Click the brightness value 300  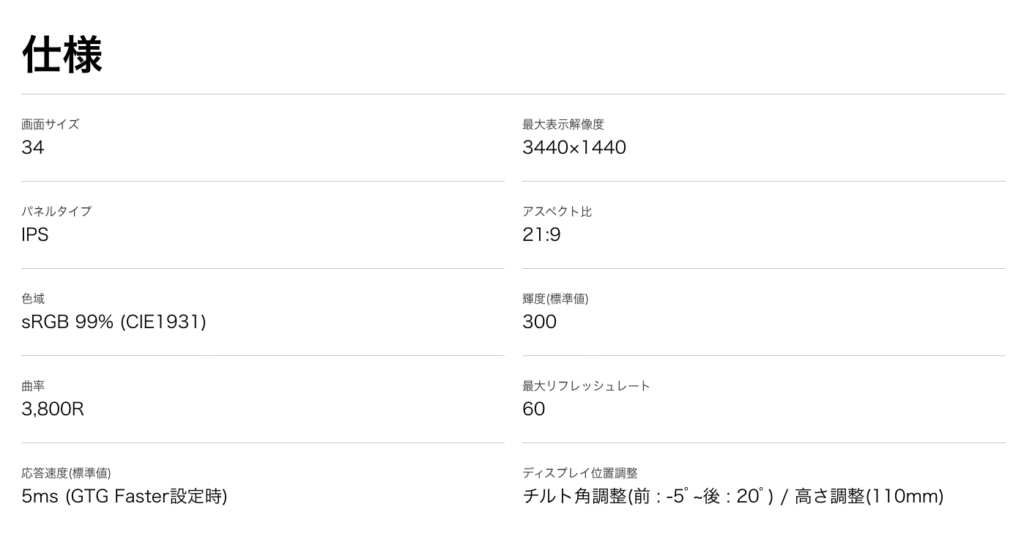point(539,322)
